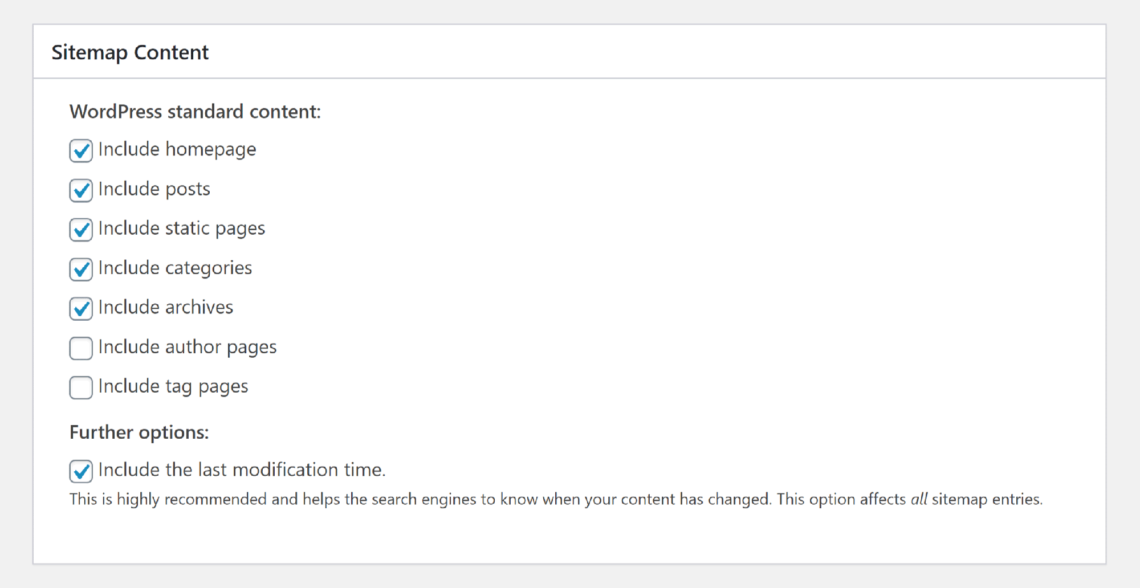The height and width of the screenshot is (588, 1140).
Task: Click the 'Include posts' label text
Action: [154, 189]
